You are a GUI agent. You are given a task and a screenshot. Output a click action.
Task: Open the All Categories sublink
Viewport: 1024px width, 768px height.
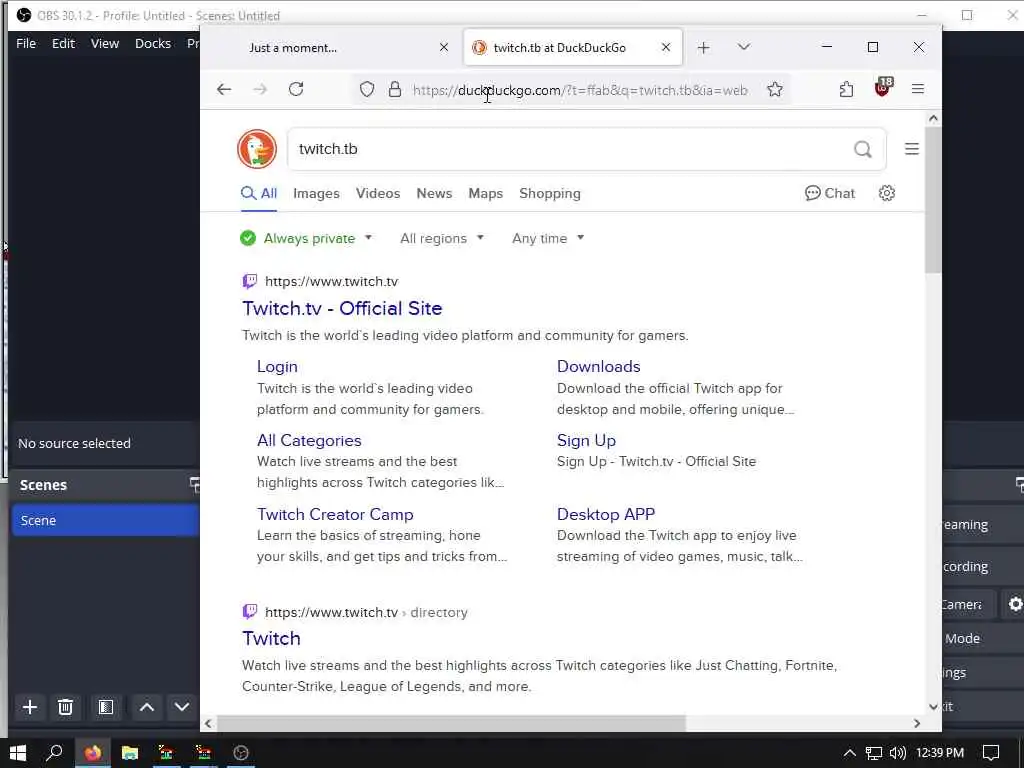point(309,441)
